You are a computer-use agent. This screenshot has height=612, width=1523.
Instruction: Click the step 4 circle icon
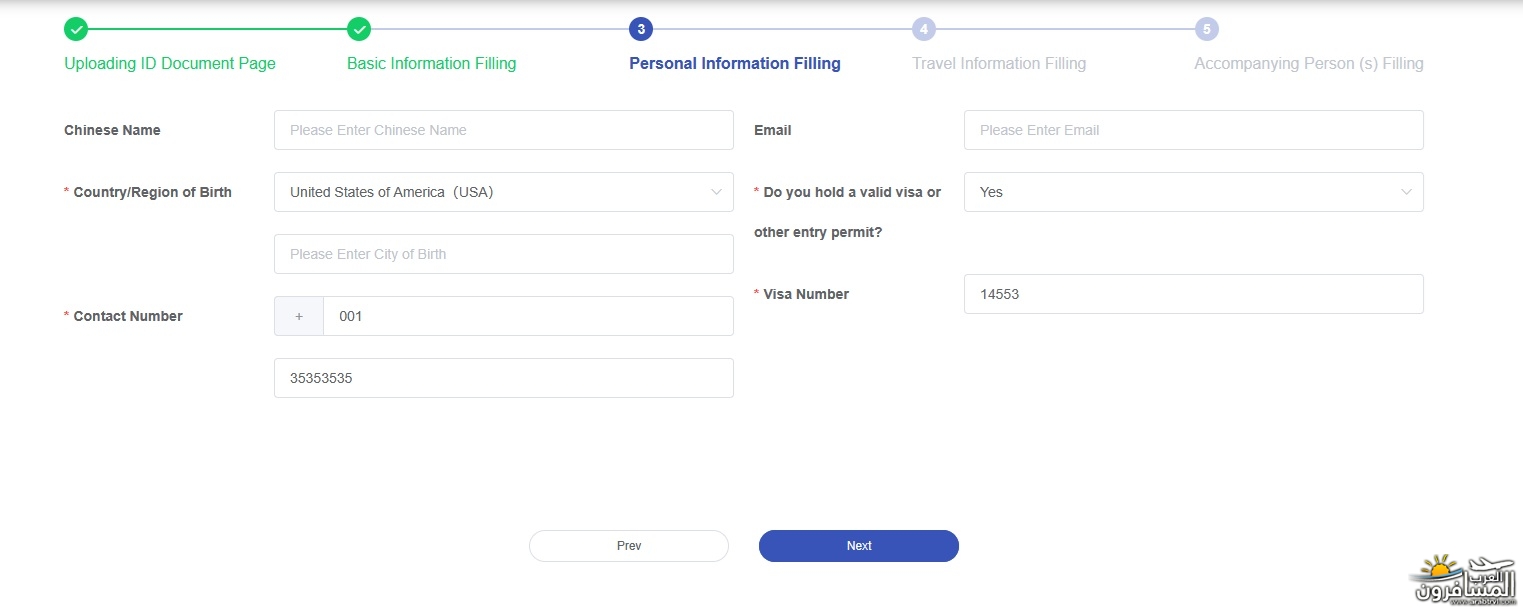(x=924, y=29)
